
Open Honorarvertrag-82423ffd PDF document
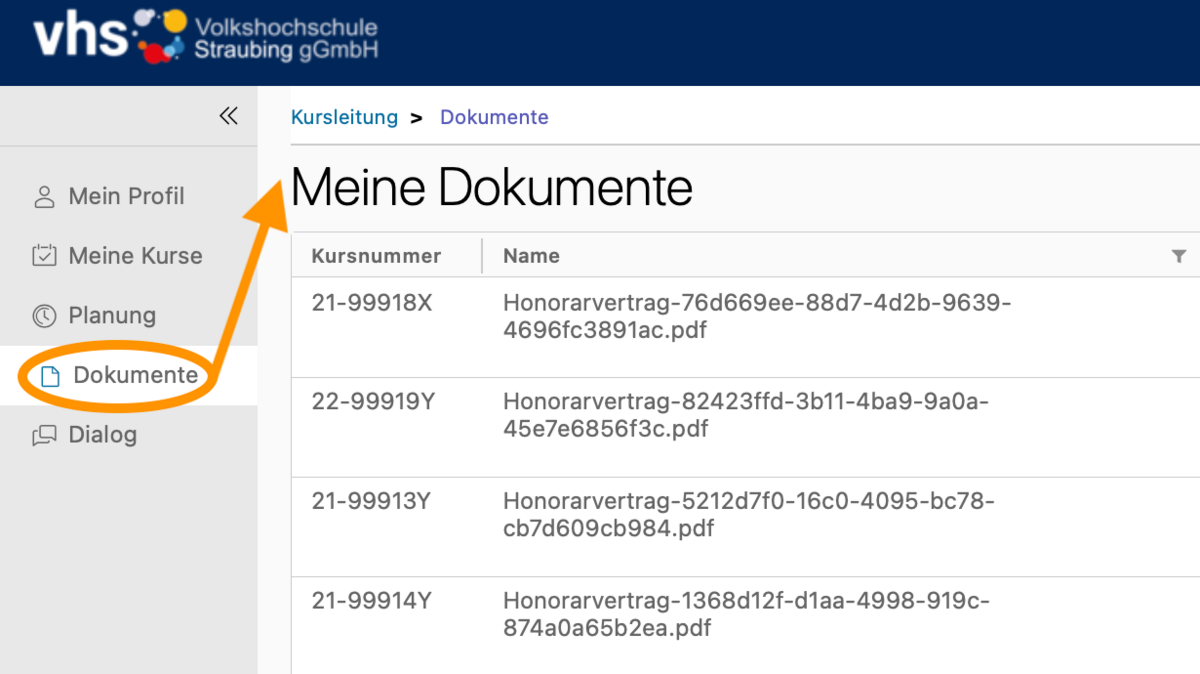point(745,415)
